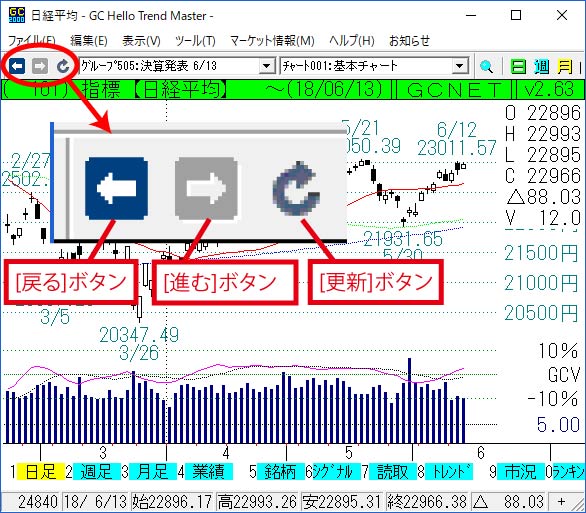
Task: Switch to daily chart with green 日 icon
Action: tap(518, 67)
